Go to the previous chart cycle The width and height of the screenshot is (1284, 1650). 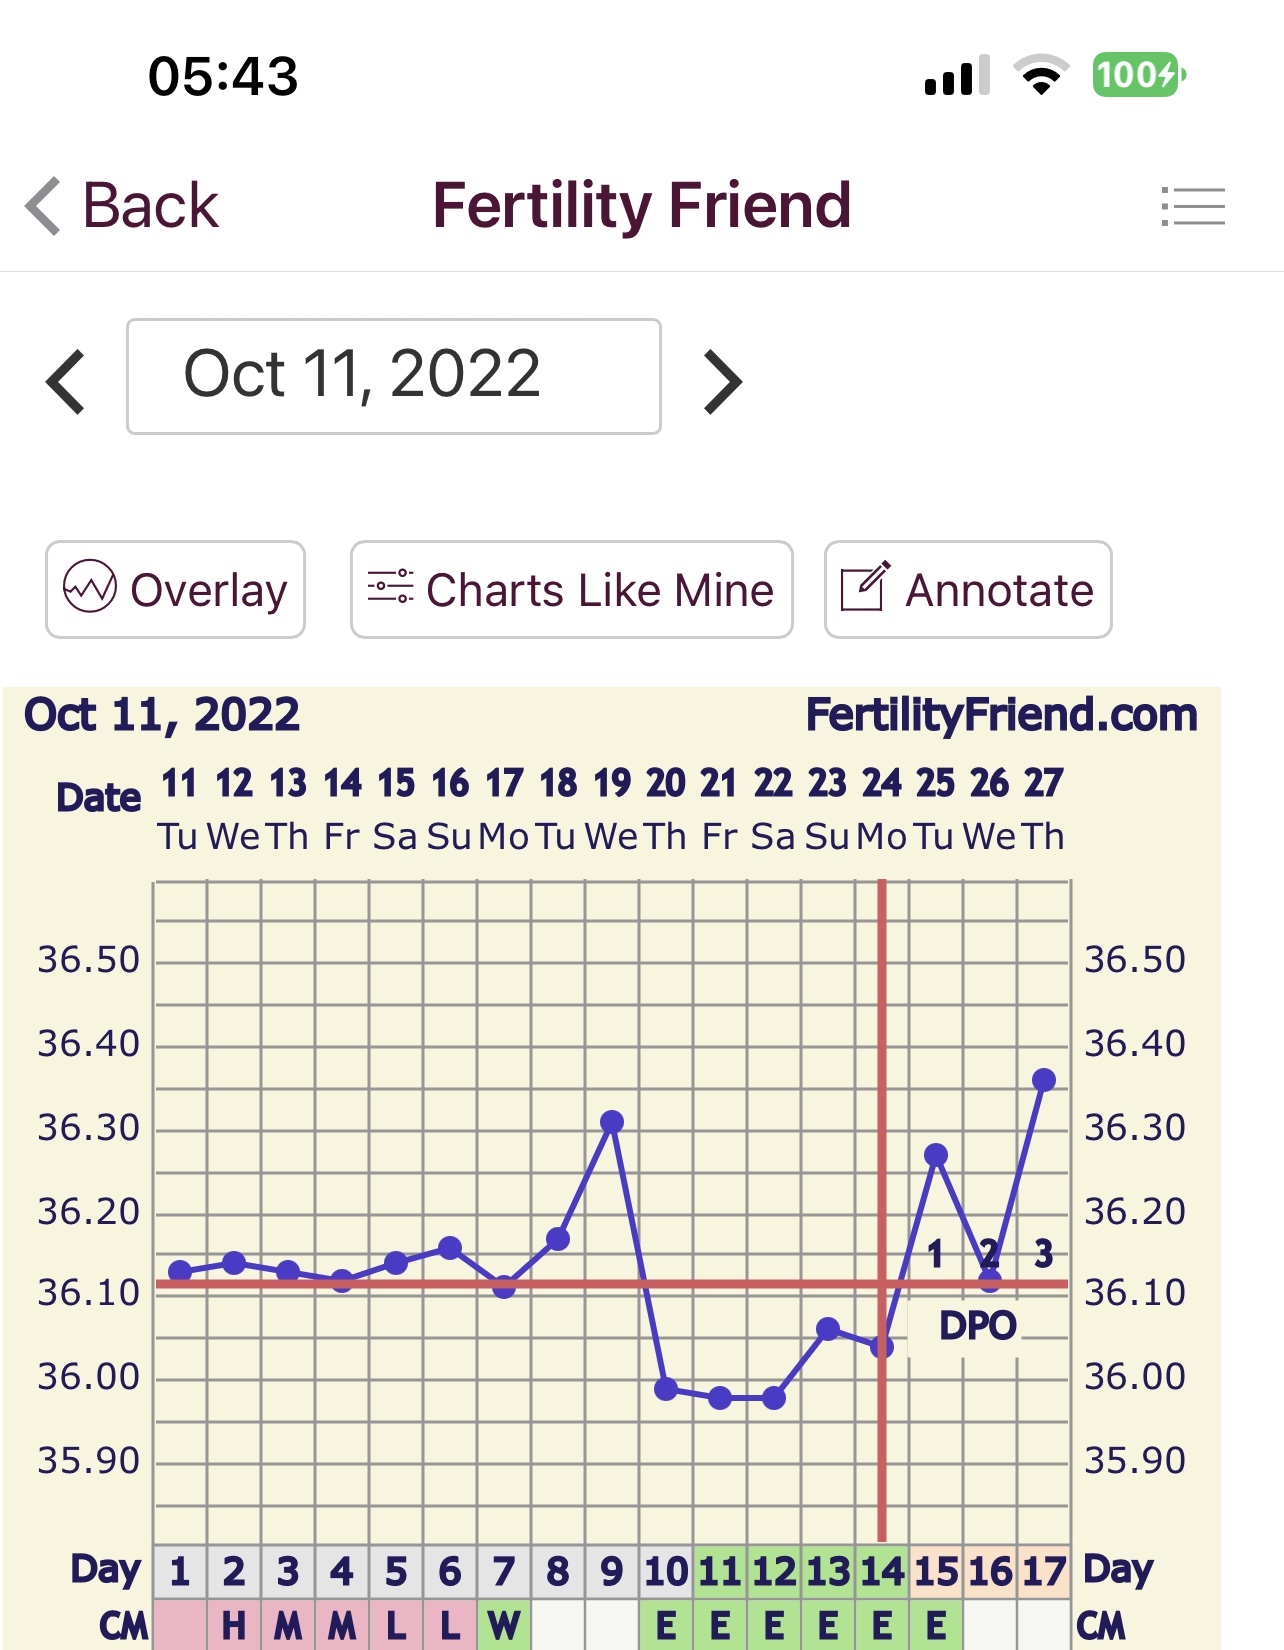[x=66, y=381]
